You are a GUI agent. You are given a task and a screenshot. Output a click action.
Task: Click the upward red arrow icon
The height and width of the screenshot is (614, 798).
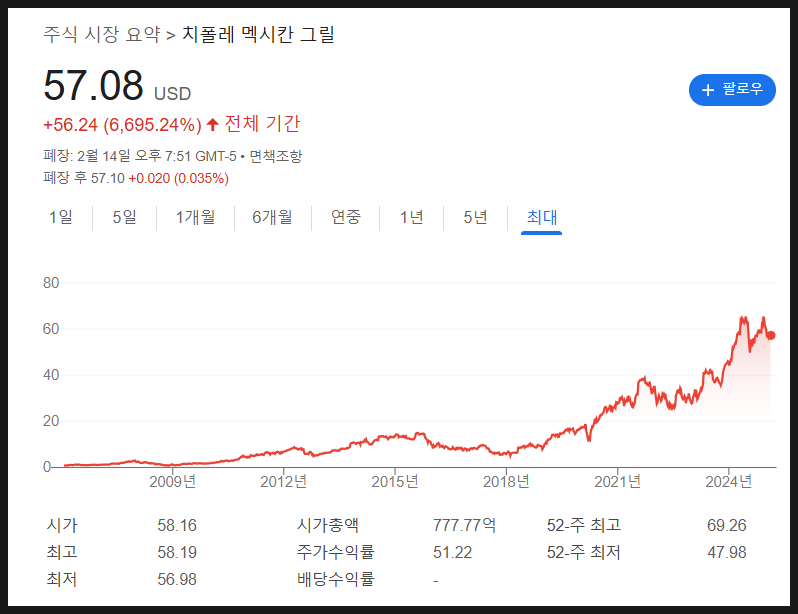tap(213, 124)
